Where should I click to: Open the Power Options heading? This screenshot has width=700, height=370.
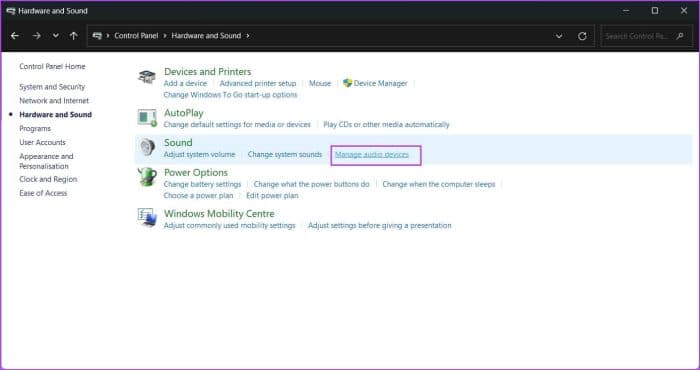coord(196,172)
